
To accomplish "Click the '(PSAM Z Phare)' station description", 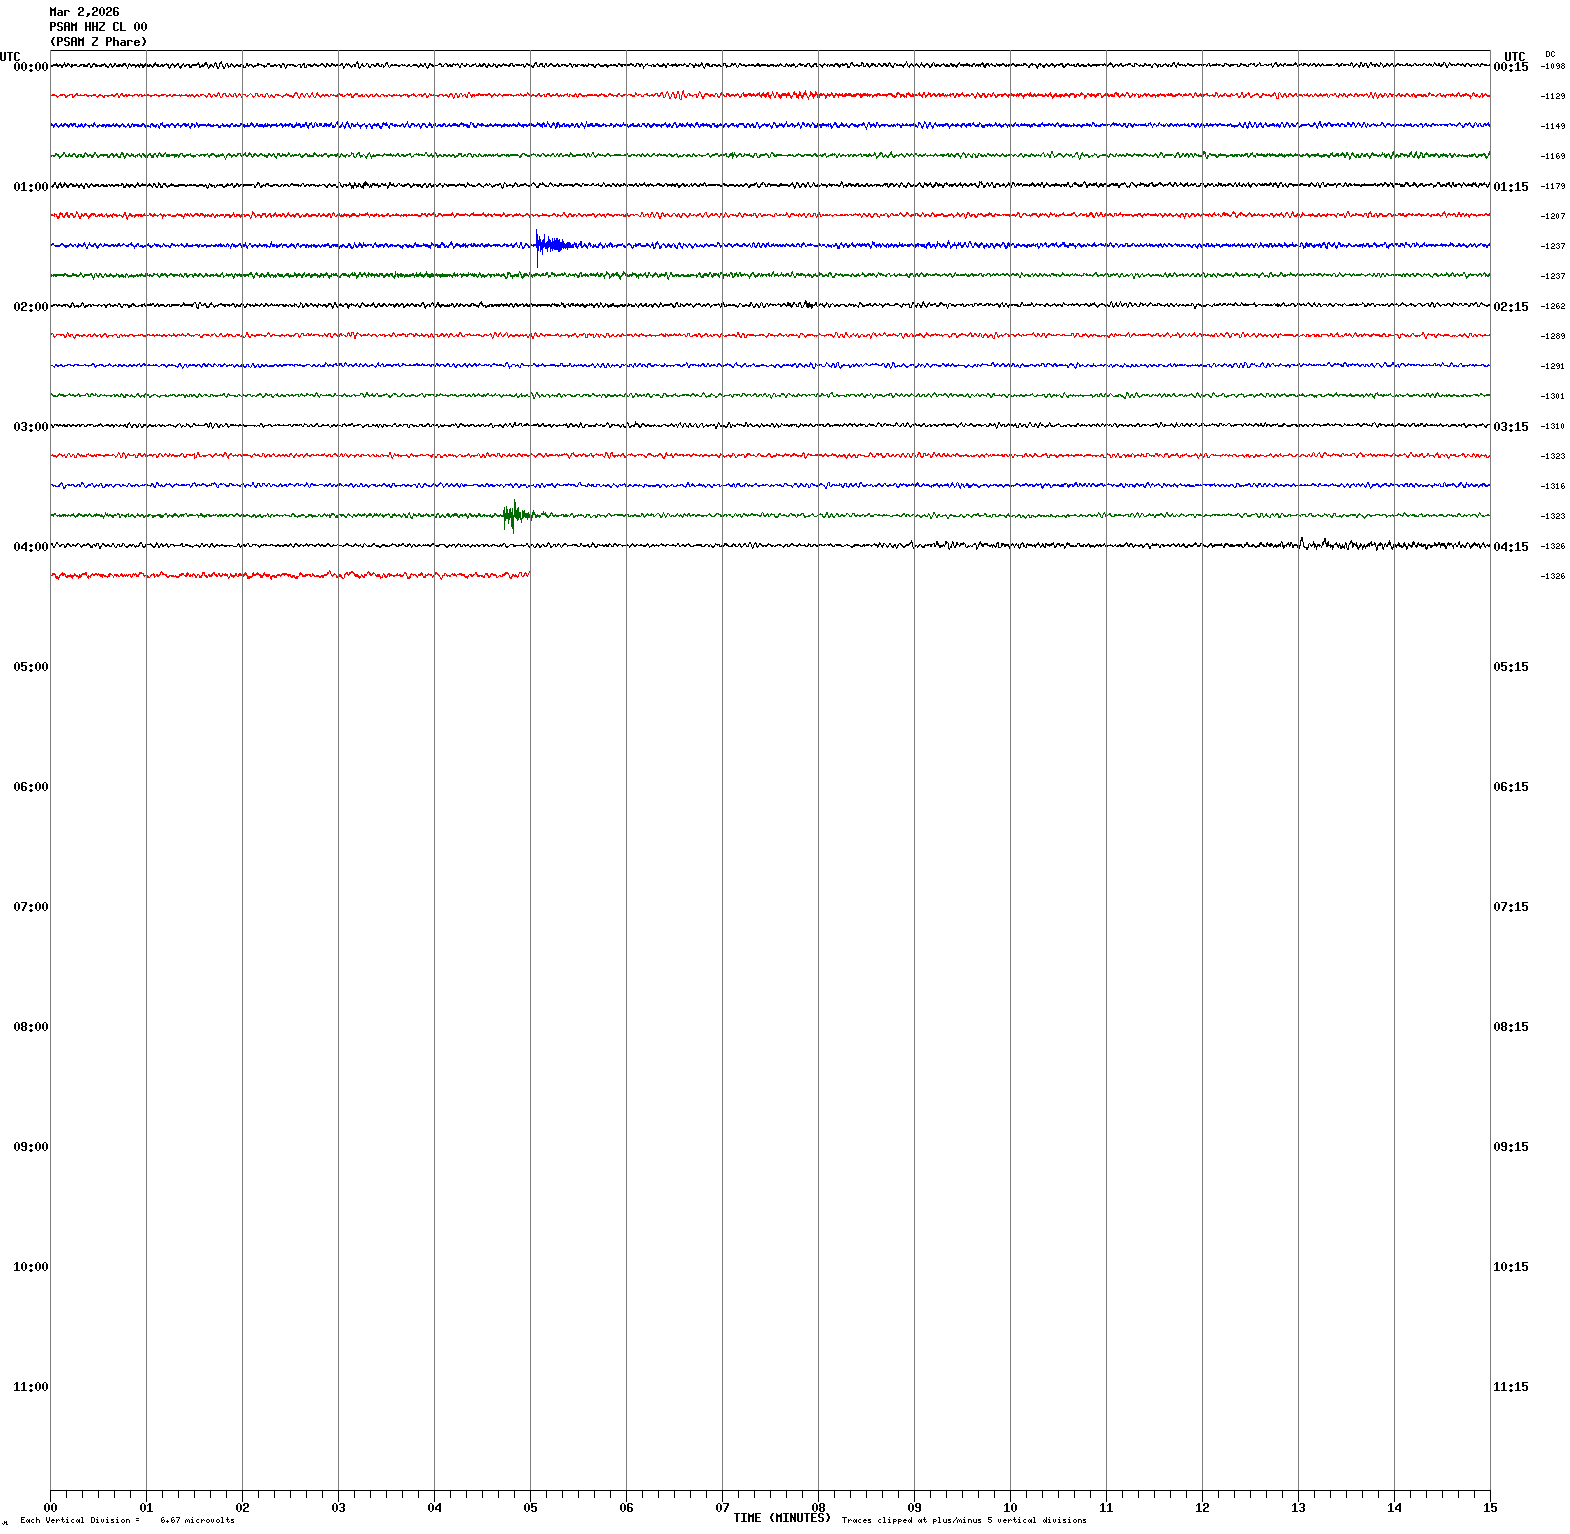I will (98, 42).
